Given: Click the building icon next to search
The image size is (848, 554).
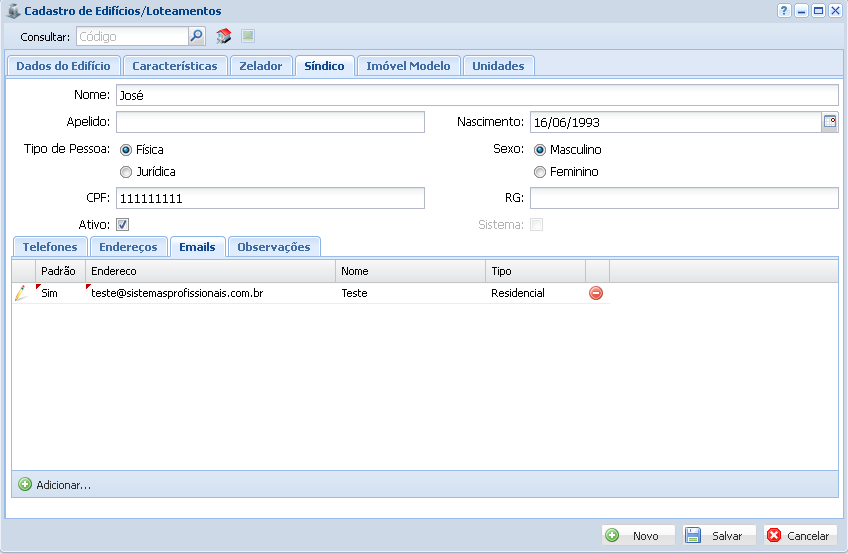Looking at the screenshot, I should click(x=224, y=36).
